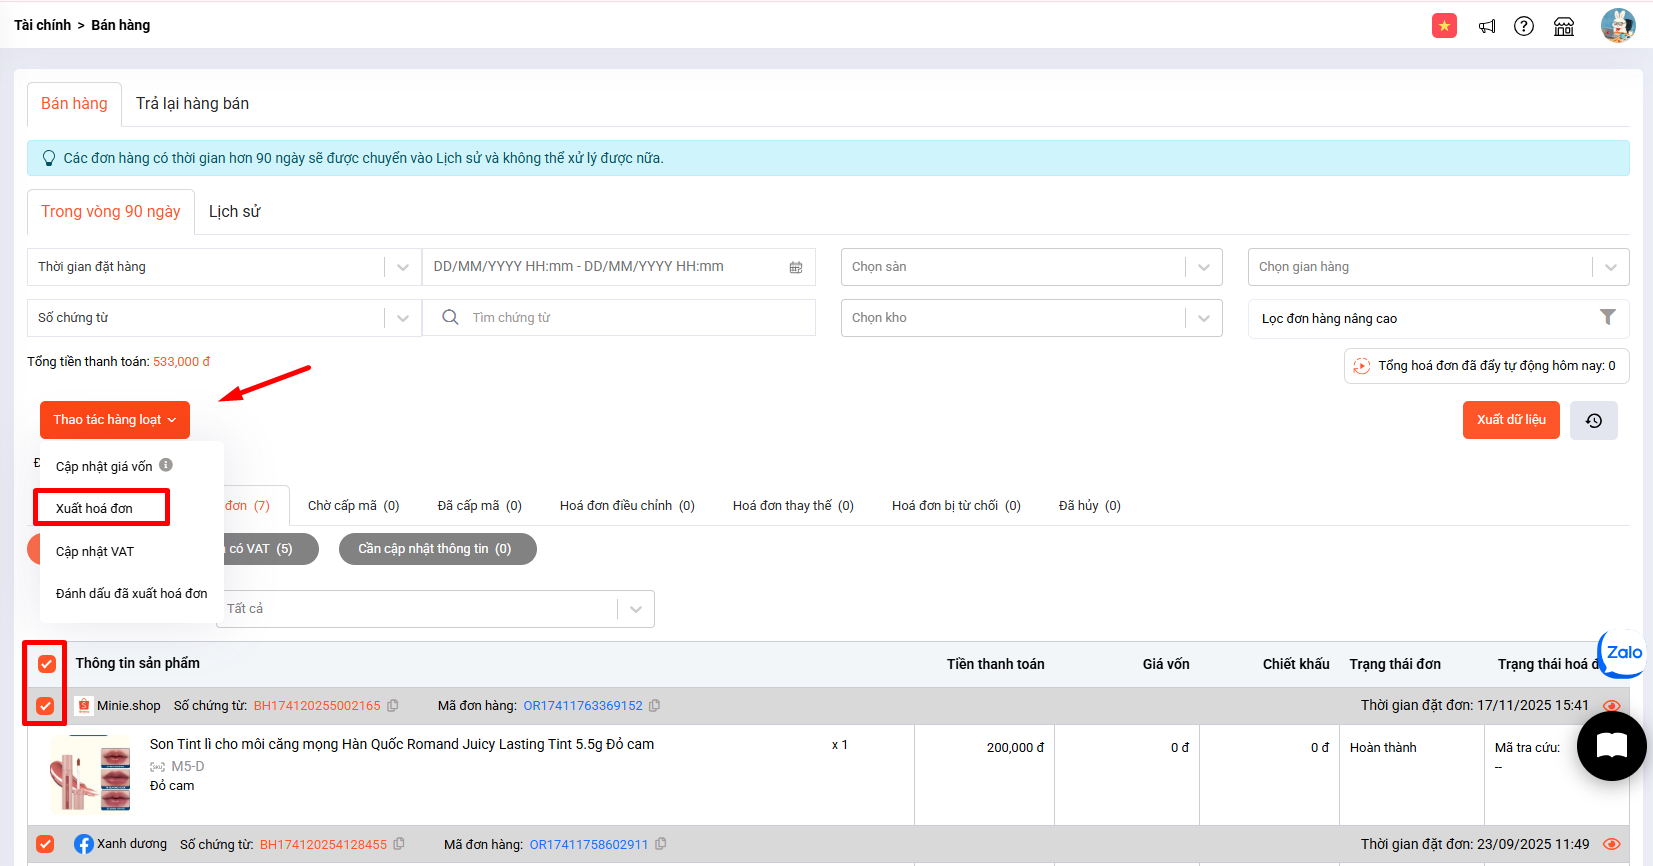Click the Xuất dữ liệu button
Viewport: 1653px width, 866px height.
click(1510, 420)
